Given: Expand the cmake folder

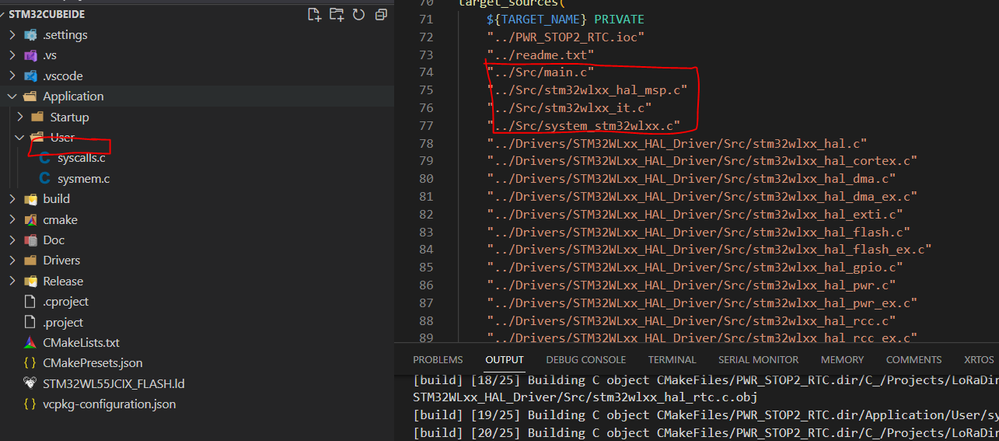Looking at the screenshot, I should tap(12, 220).
